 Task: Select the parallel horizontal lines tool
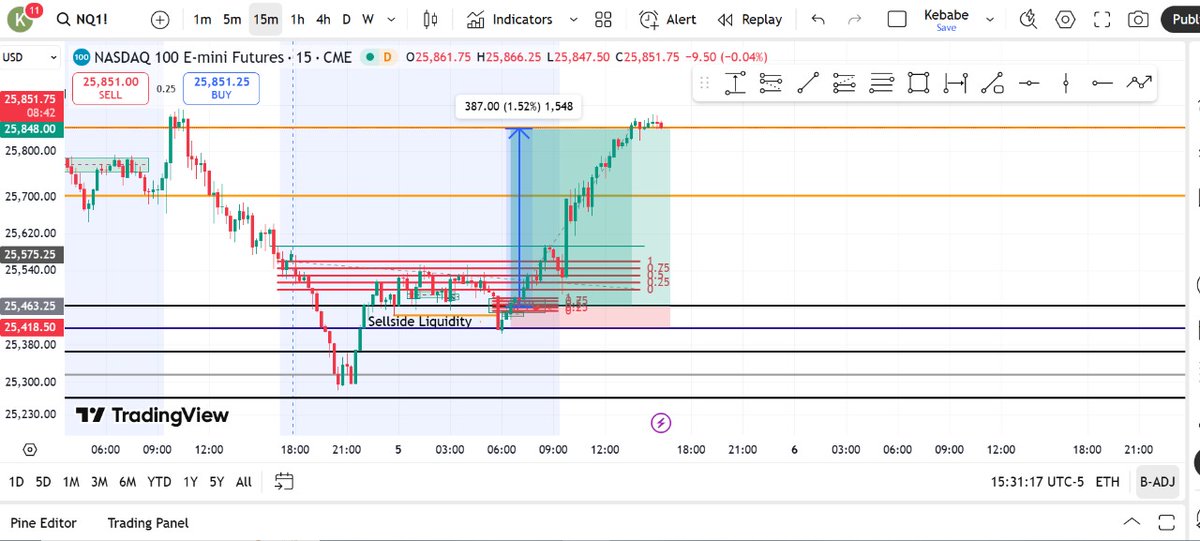click(x=882, y=84)
